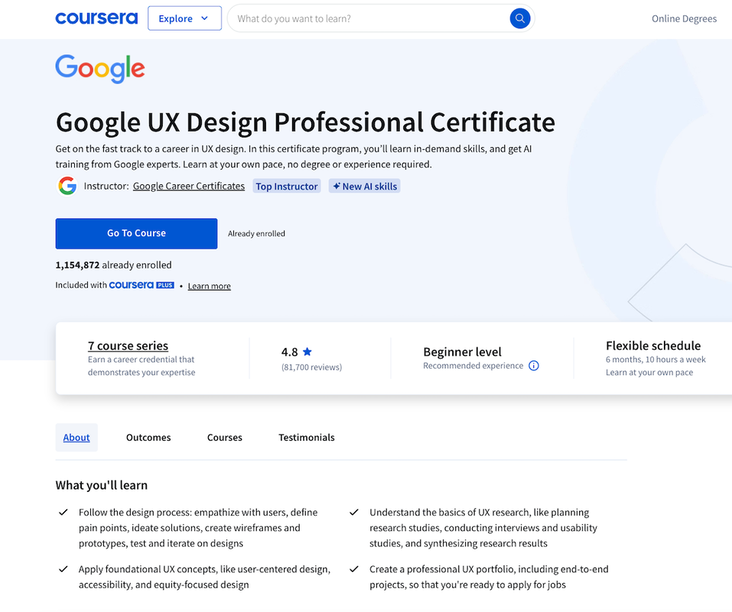
Task: Click checkmark beside 'Create a professional UX portfolio'
Action: (354, 569)
